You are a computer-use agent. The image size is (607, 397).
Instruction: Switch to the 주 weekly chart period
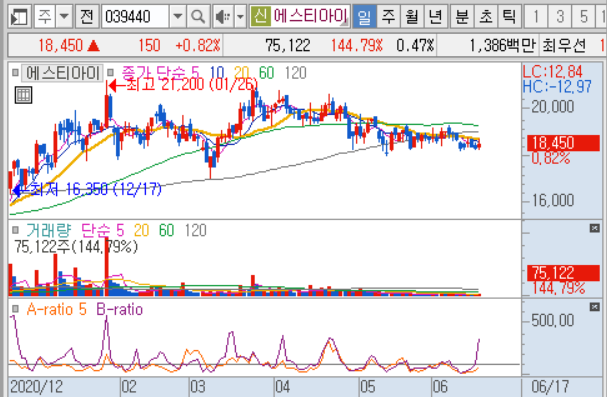click(388, 17)
